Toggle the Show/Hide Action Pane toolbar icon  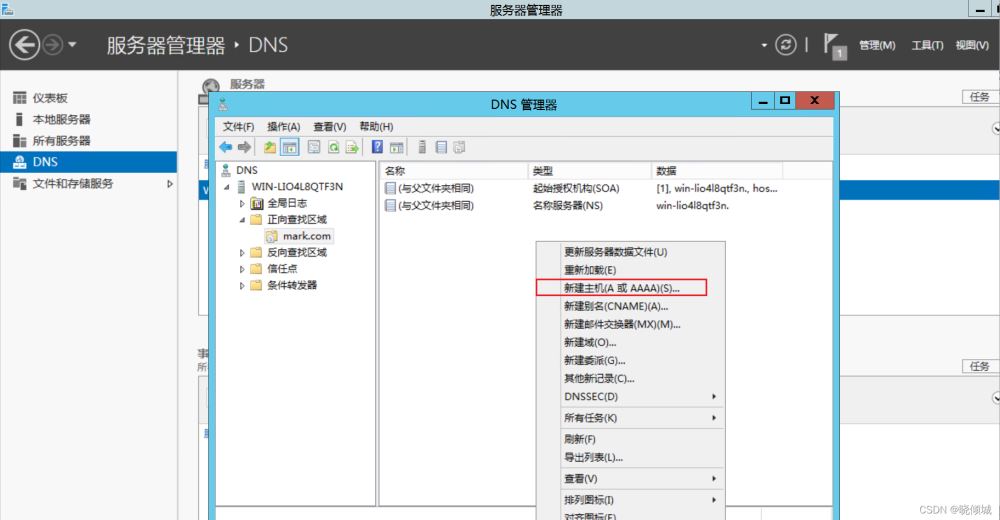397,147
